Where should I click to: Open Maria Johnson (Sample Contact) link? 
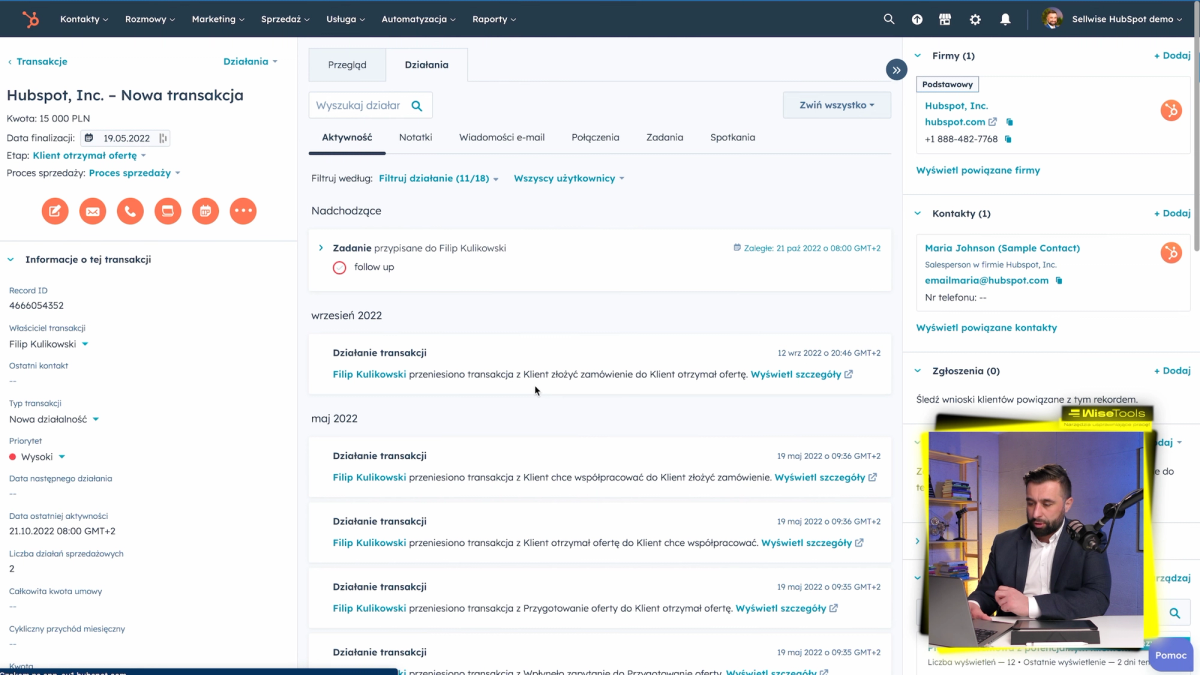(x=1002, y=248)
